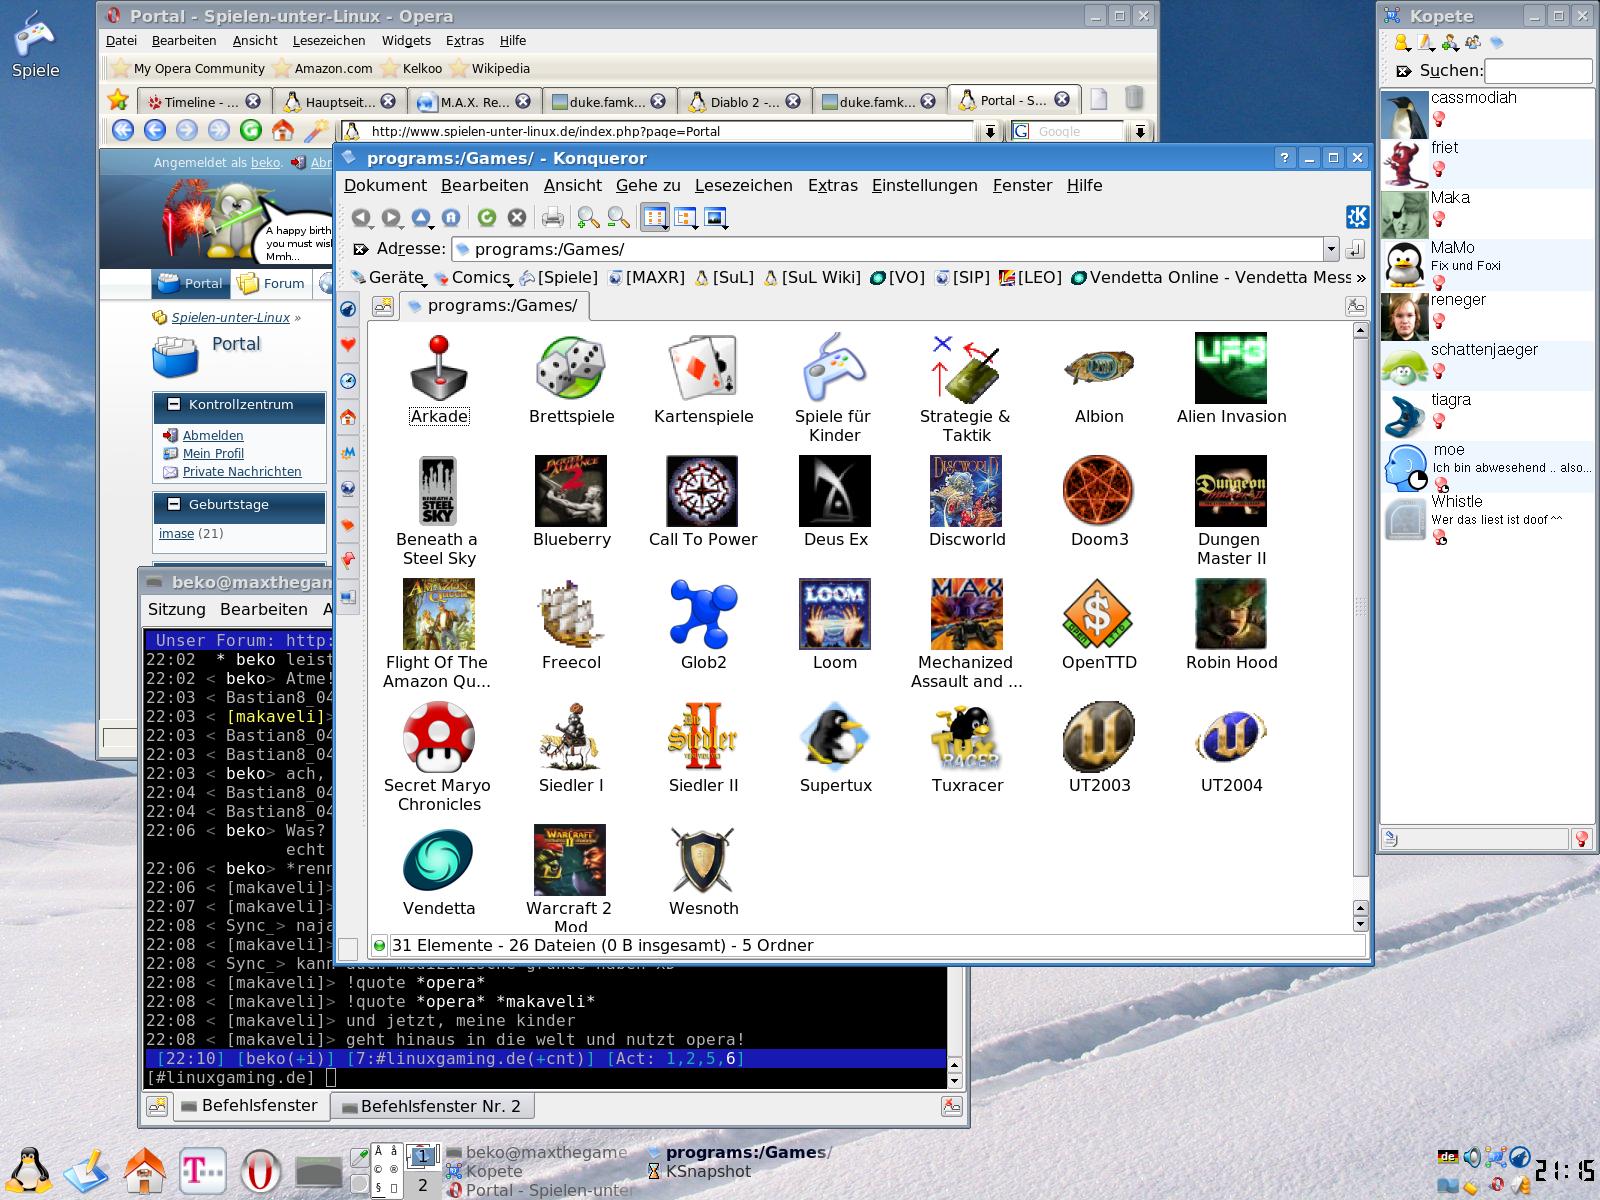
Task: Click Konqueror's zoom out magnifier icon
Action: [x=619, y=217]
